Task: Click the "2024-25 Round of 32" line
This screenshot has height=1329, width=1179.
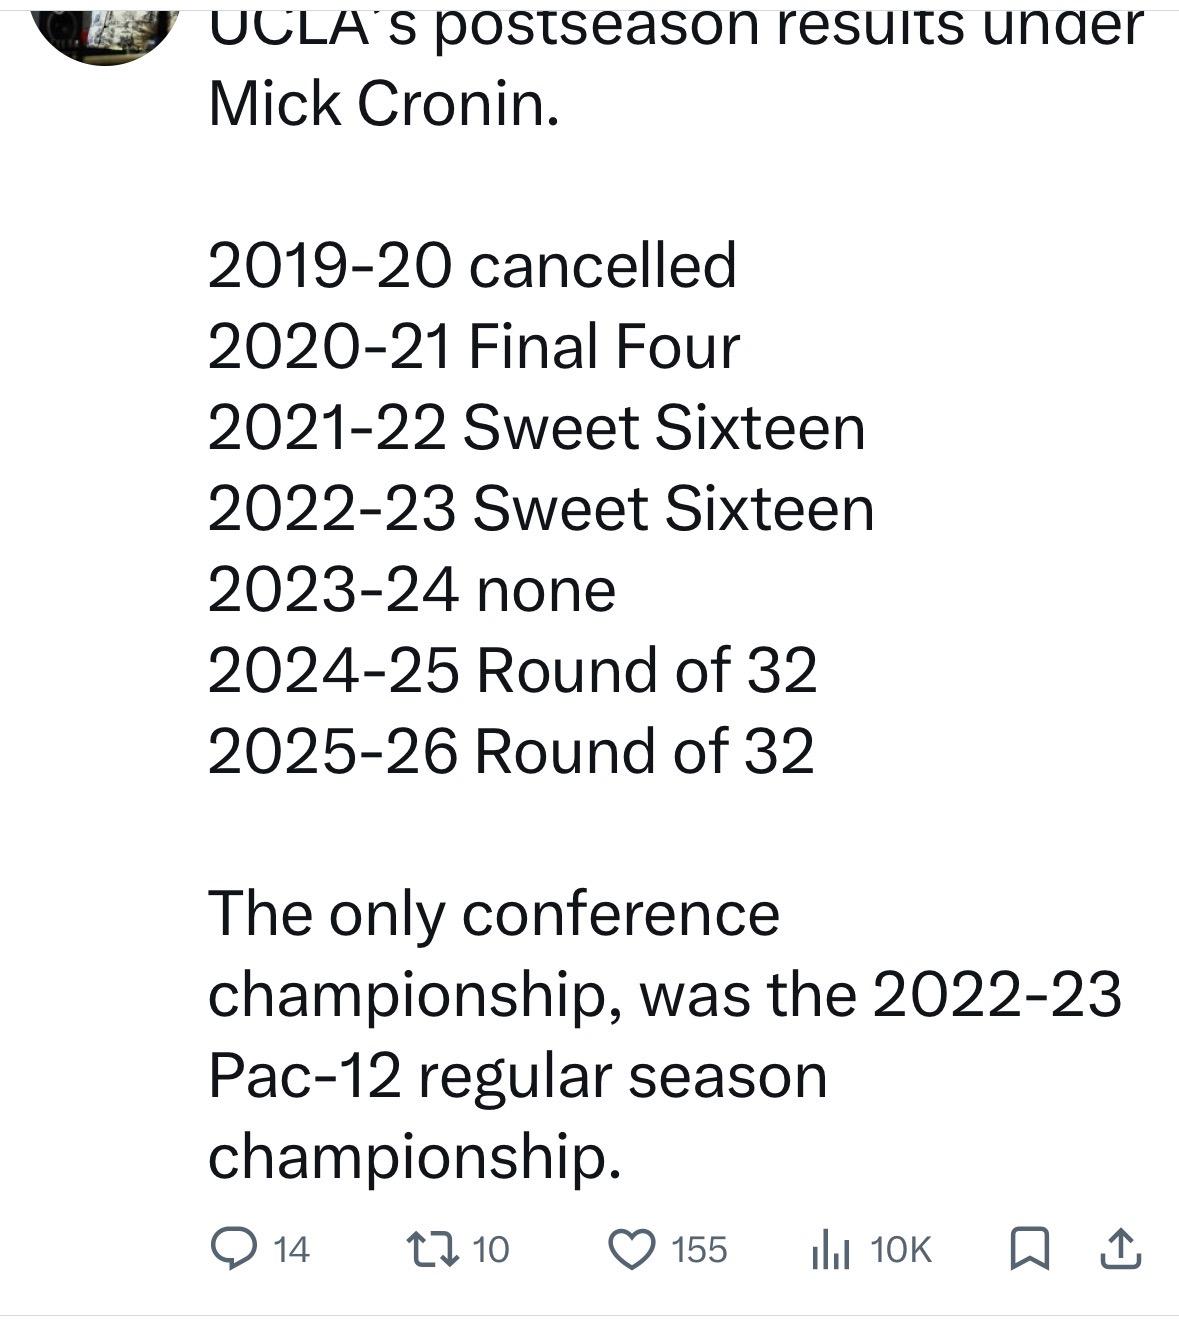Action: 512,670
